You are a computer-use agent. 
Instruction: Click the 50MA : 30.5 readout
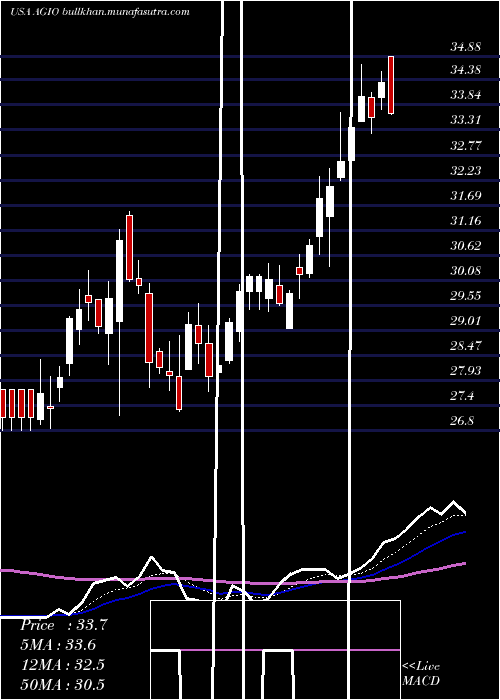pos(62,684)
